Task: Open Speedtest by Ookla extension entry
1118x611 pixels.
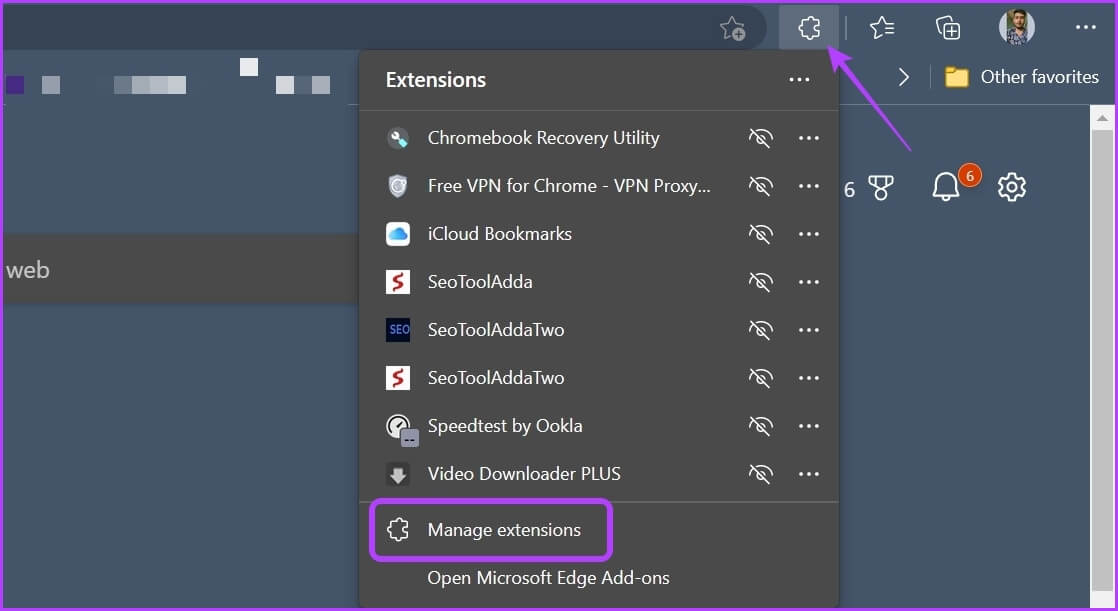Action: coord(505,426)
